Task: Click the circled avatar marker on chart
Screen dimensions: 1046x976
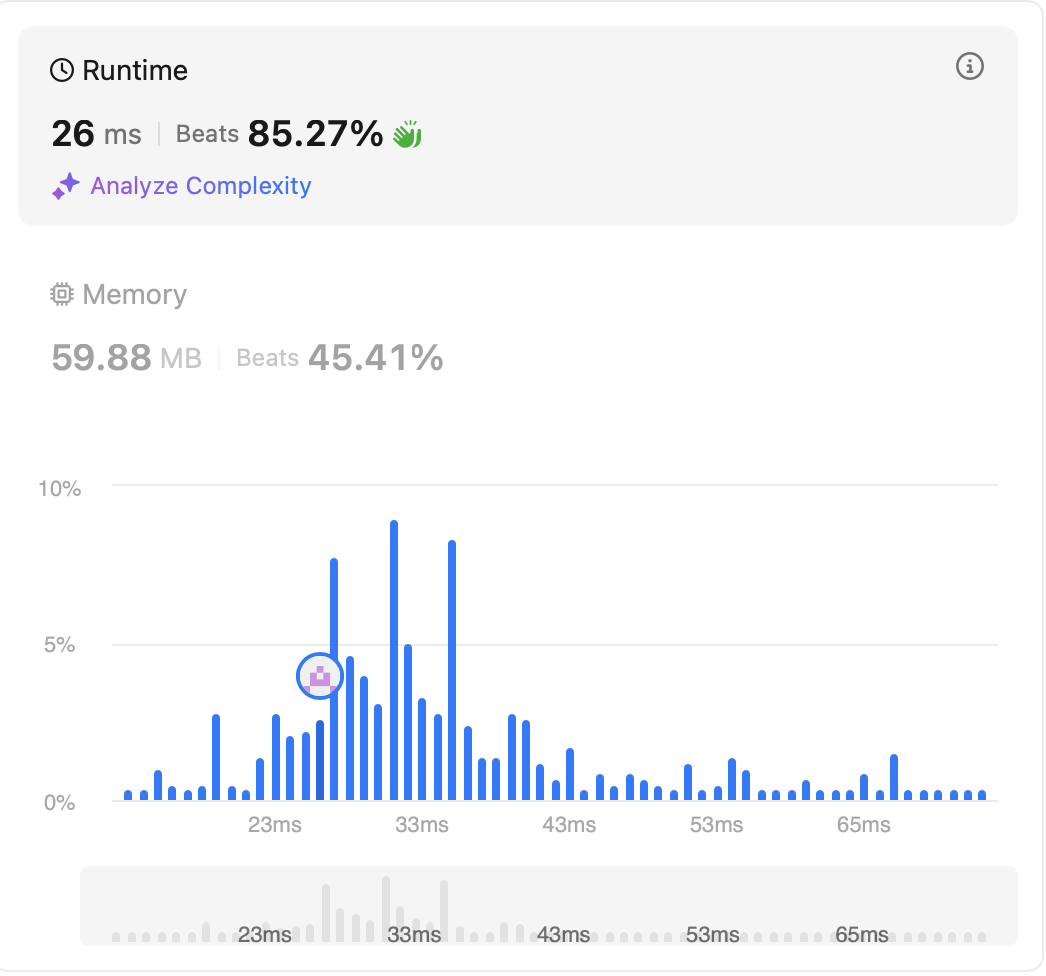Action: pyautogui.click(x=320, y=677)
